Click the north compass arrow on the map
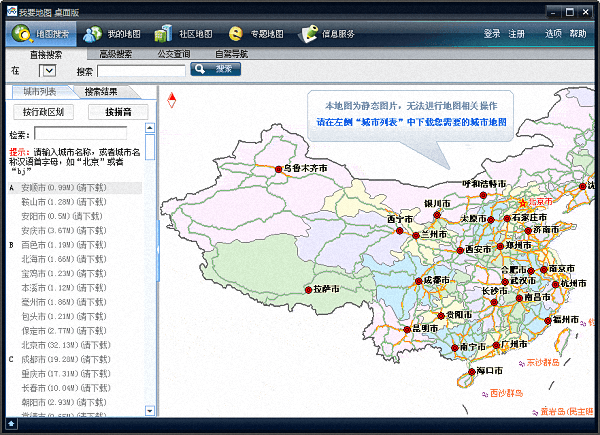 172,99
